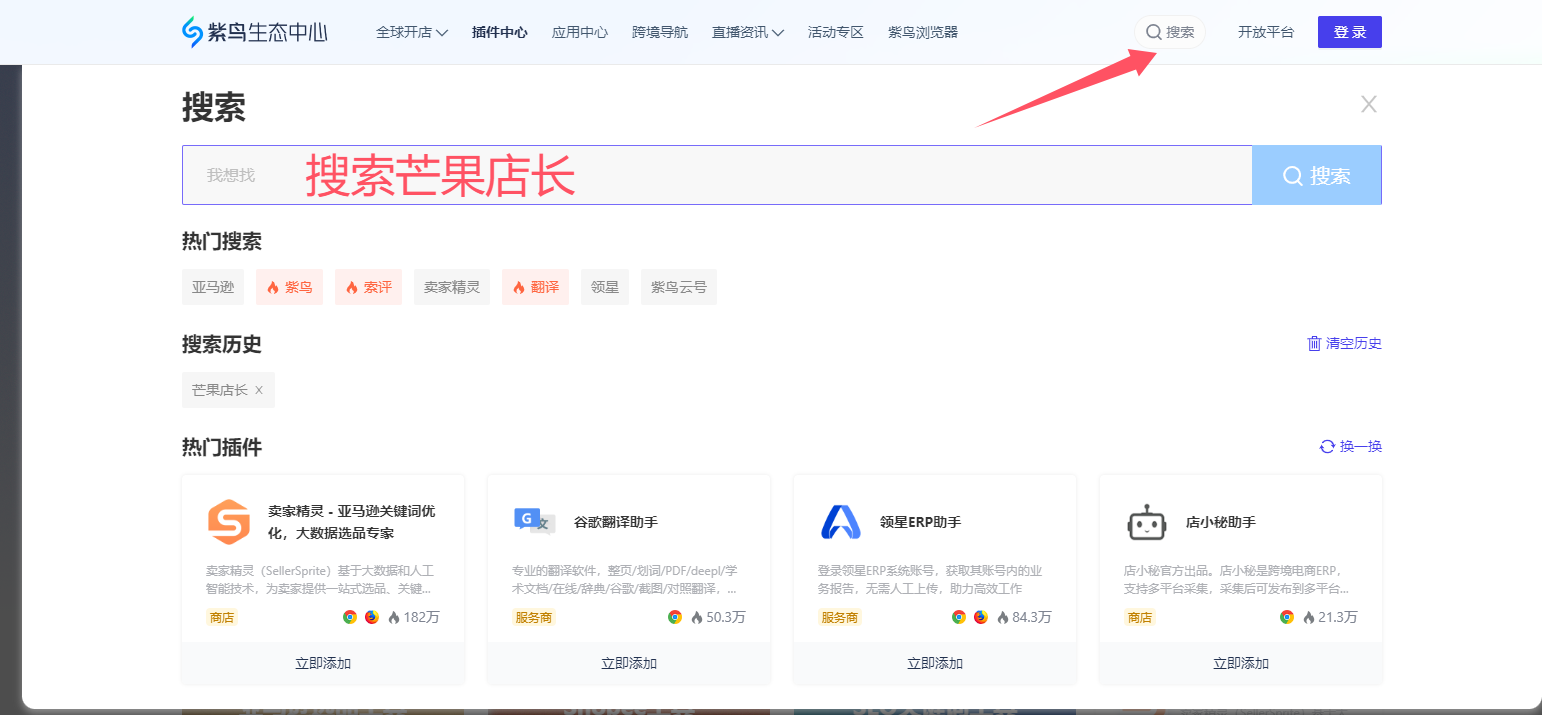This screenshot has height=715, width=1542.
Task: Go to 应用中心
Action: 580,32
